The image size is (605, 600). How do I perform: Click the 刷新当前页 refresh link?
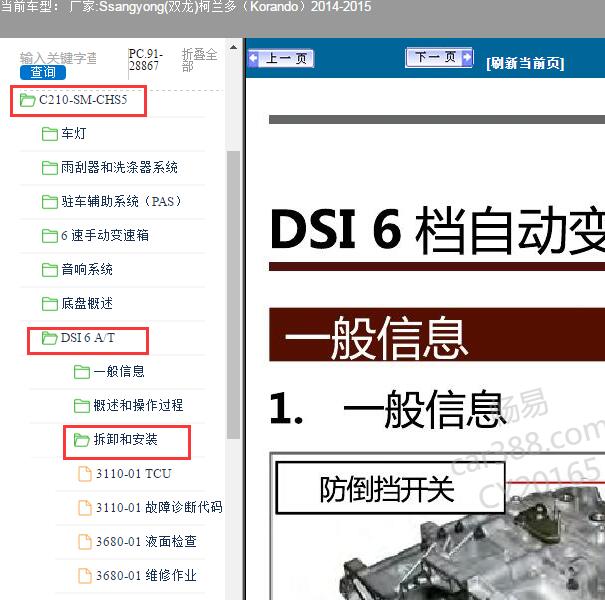pyautogui.click(x=525, y=63)
